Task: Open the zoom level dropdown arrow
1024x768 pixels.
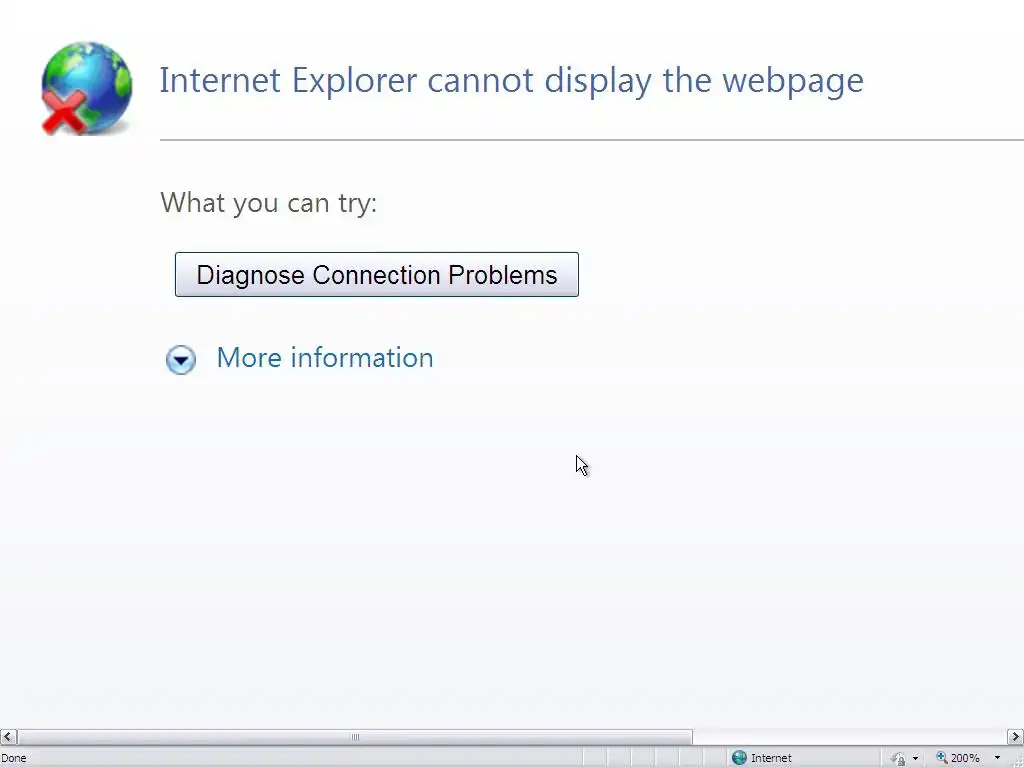Action: 997,758
